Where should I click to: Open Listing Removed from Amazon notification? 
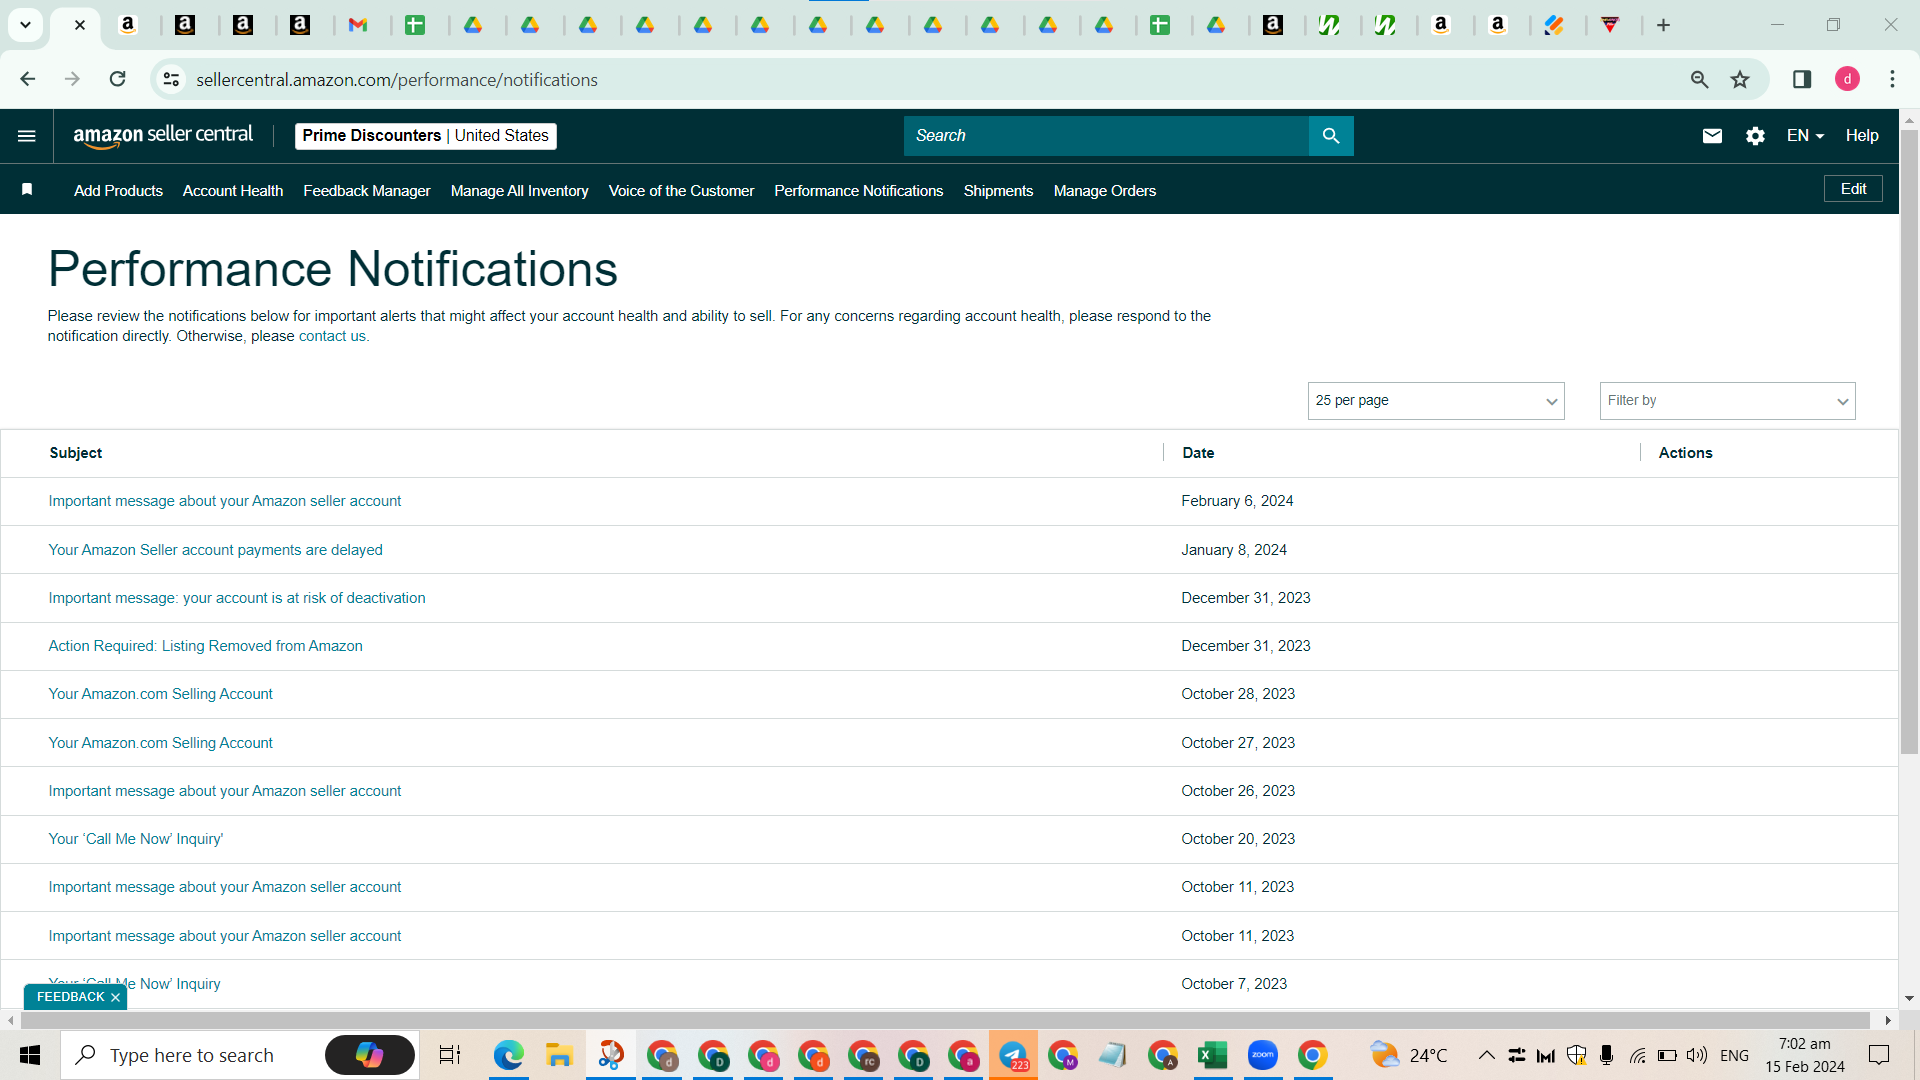206,646
